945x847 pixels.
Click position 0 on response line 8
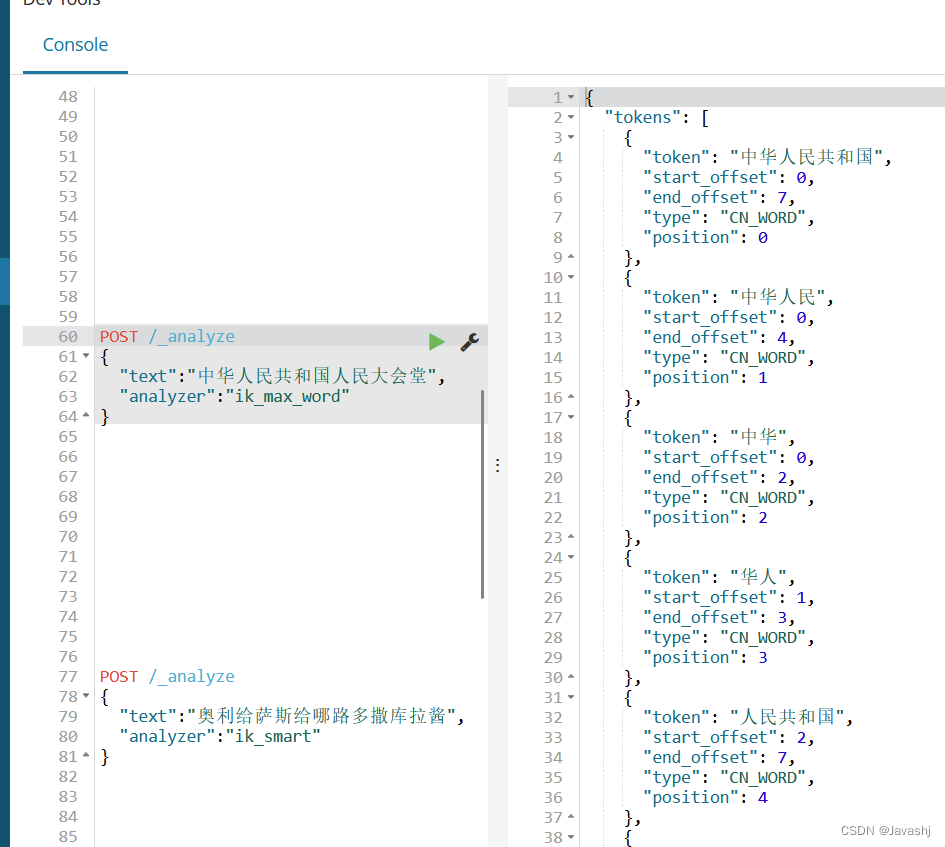pyautogui.click(x=762, y=238)
